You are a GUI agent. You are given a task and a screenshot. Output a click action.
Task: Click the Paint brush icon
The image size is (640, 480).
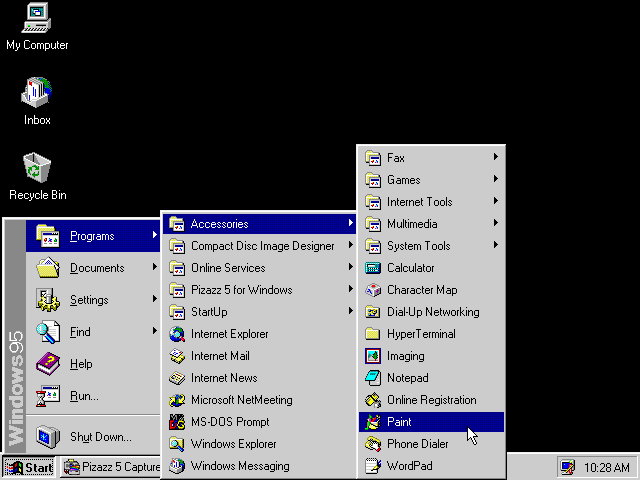(x=373, y=422)
